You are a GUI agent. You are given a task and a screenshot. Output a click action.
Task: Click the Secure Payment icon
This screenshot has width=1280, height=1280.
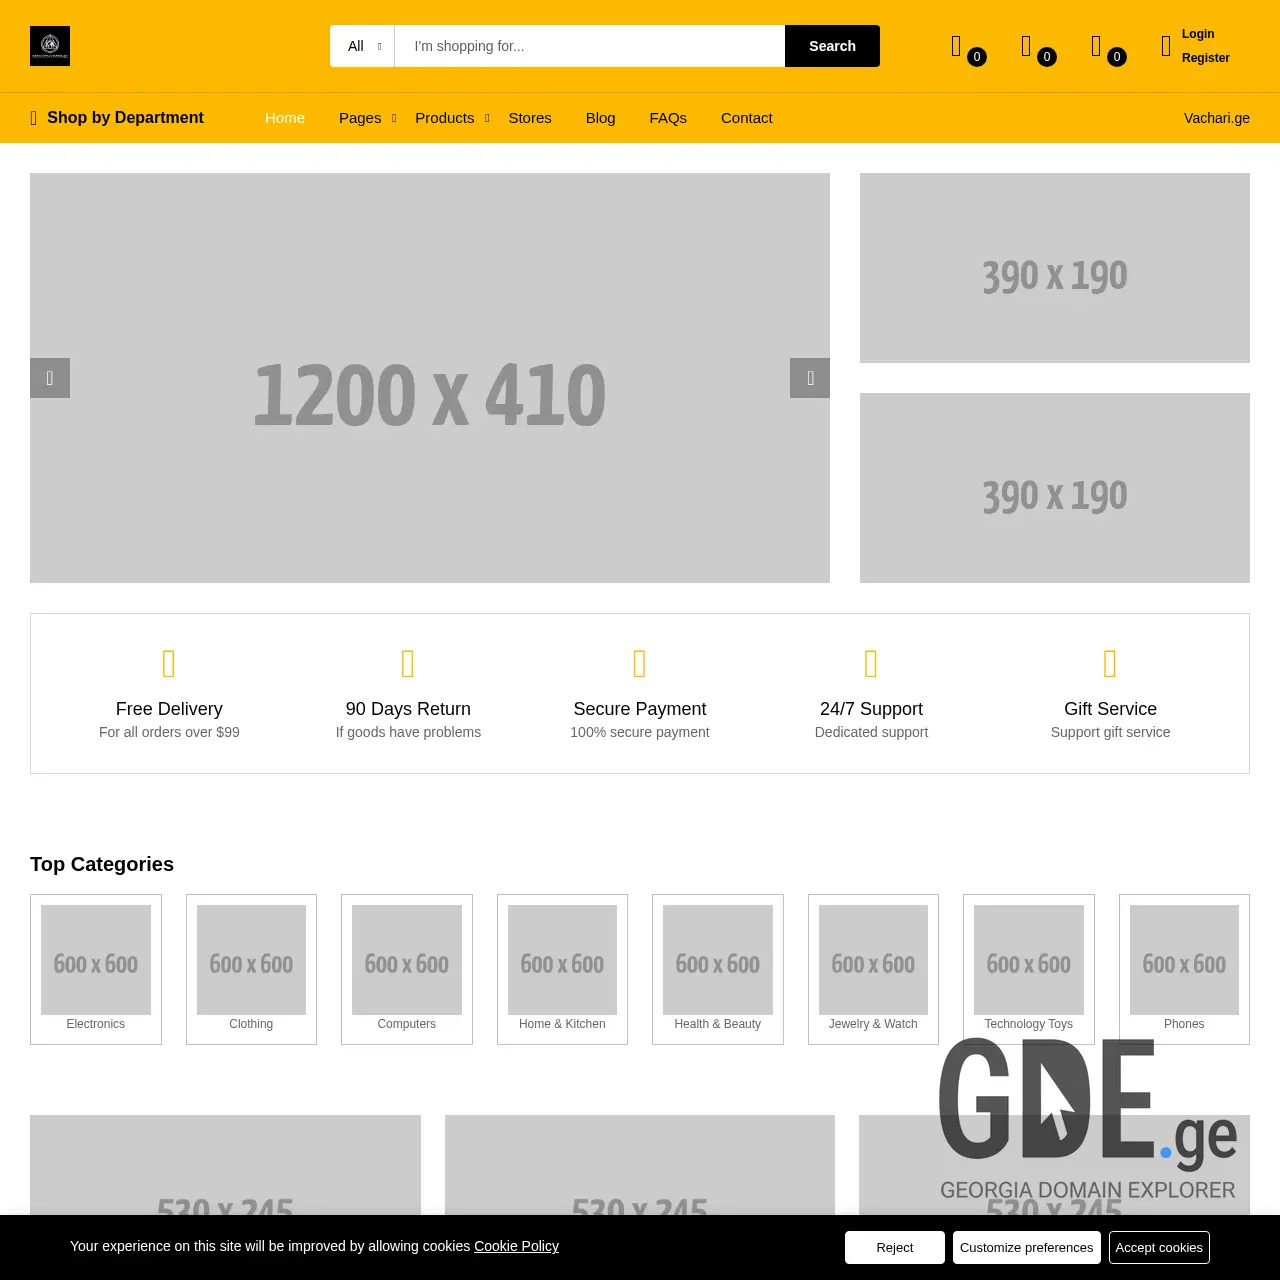[x=639, y=663]
